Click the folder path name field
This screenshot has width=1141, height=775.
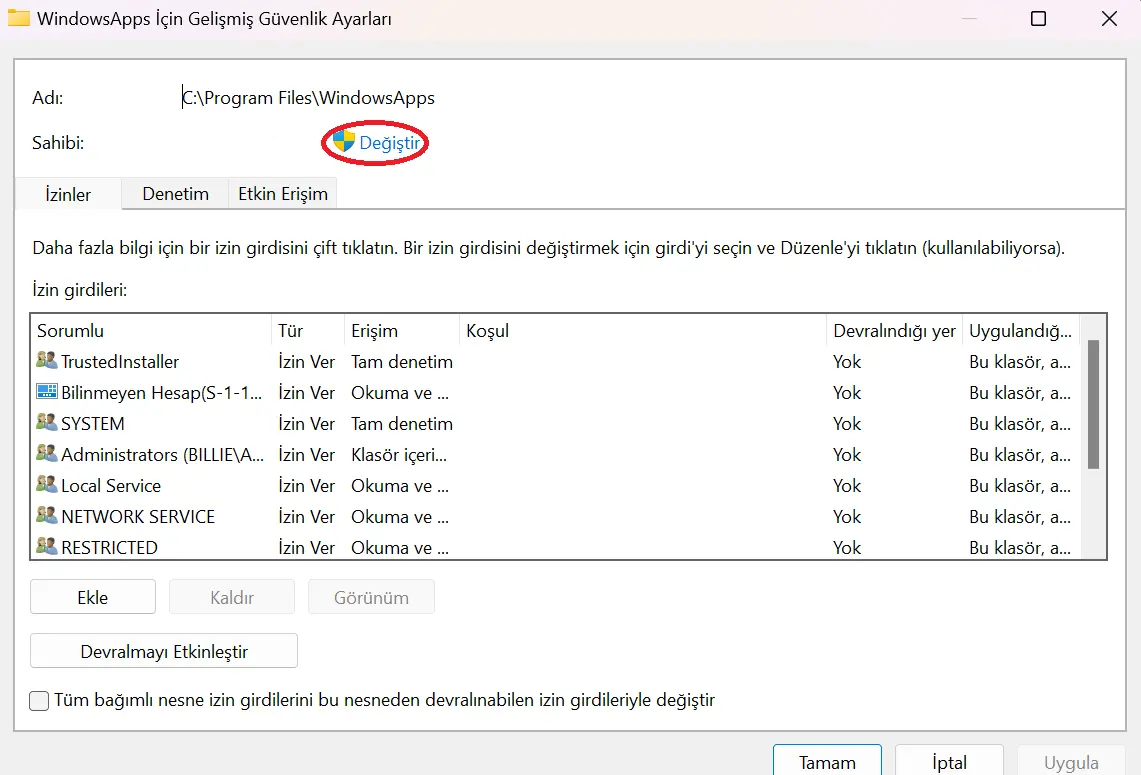coord(308,98)
